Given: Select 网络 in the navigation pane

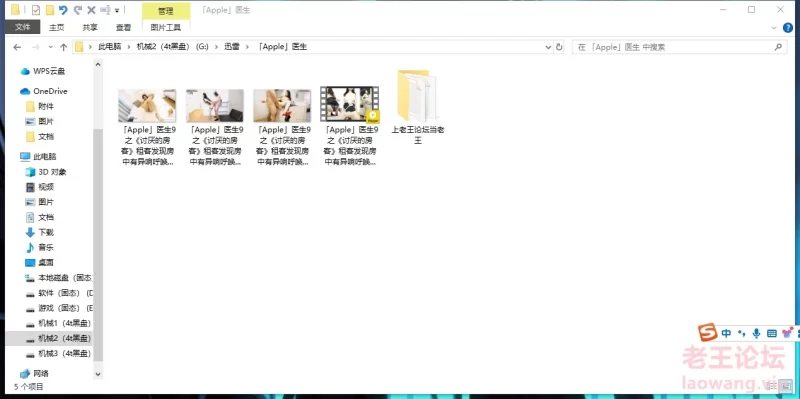Looking at the screenshot, I should pos(34,373).
